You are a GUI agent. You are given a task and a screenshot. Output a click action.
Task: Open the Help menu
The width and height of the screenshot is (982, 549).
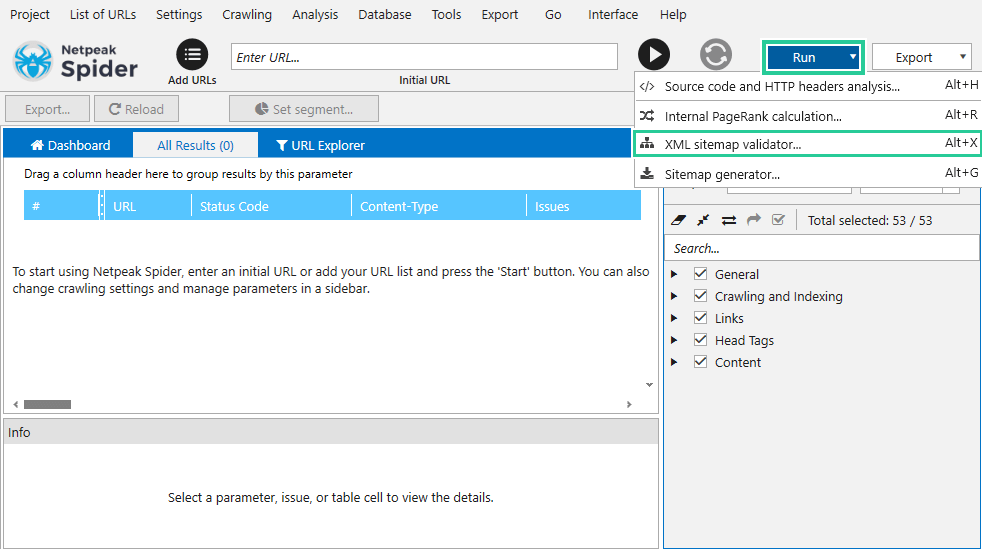click(673, 14)
